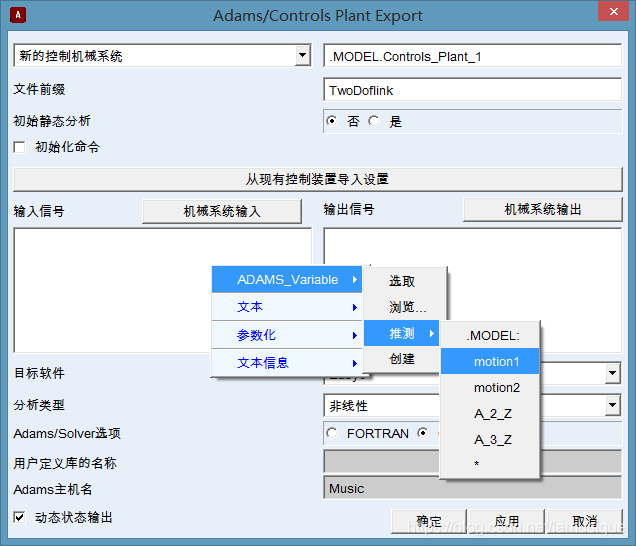The image size is (636, 546).
Task: Select 是 for 初始静态分析
Action: pyautogui.click(x=374, y=121)
